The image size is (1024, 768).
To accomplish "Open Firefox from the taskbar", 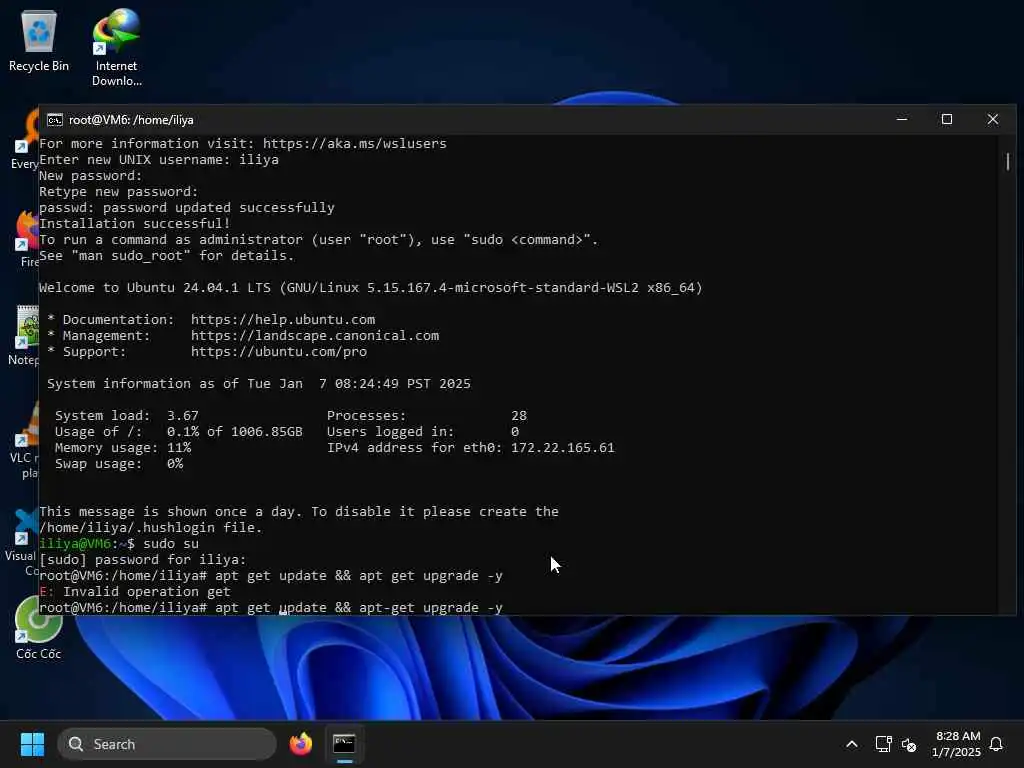I will pos(301,744).
